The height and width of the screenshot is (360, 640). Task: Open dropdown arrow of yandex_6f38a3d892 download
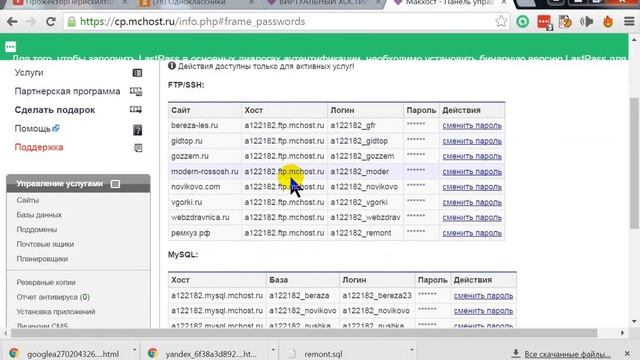[x=273, y=350]
